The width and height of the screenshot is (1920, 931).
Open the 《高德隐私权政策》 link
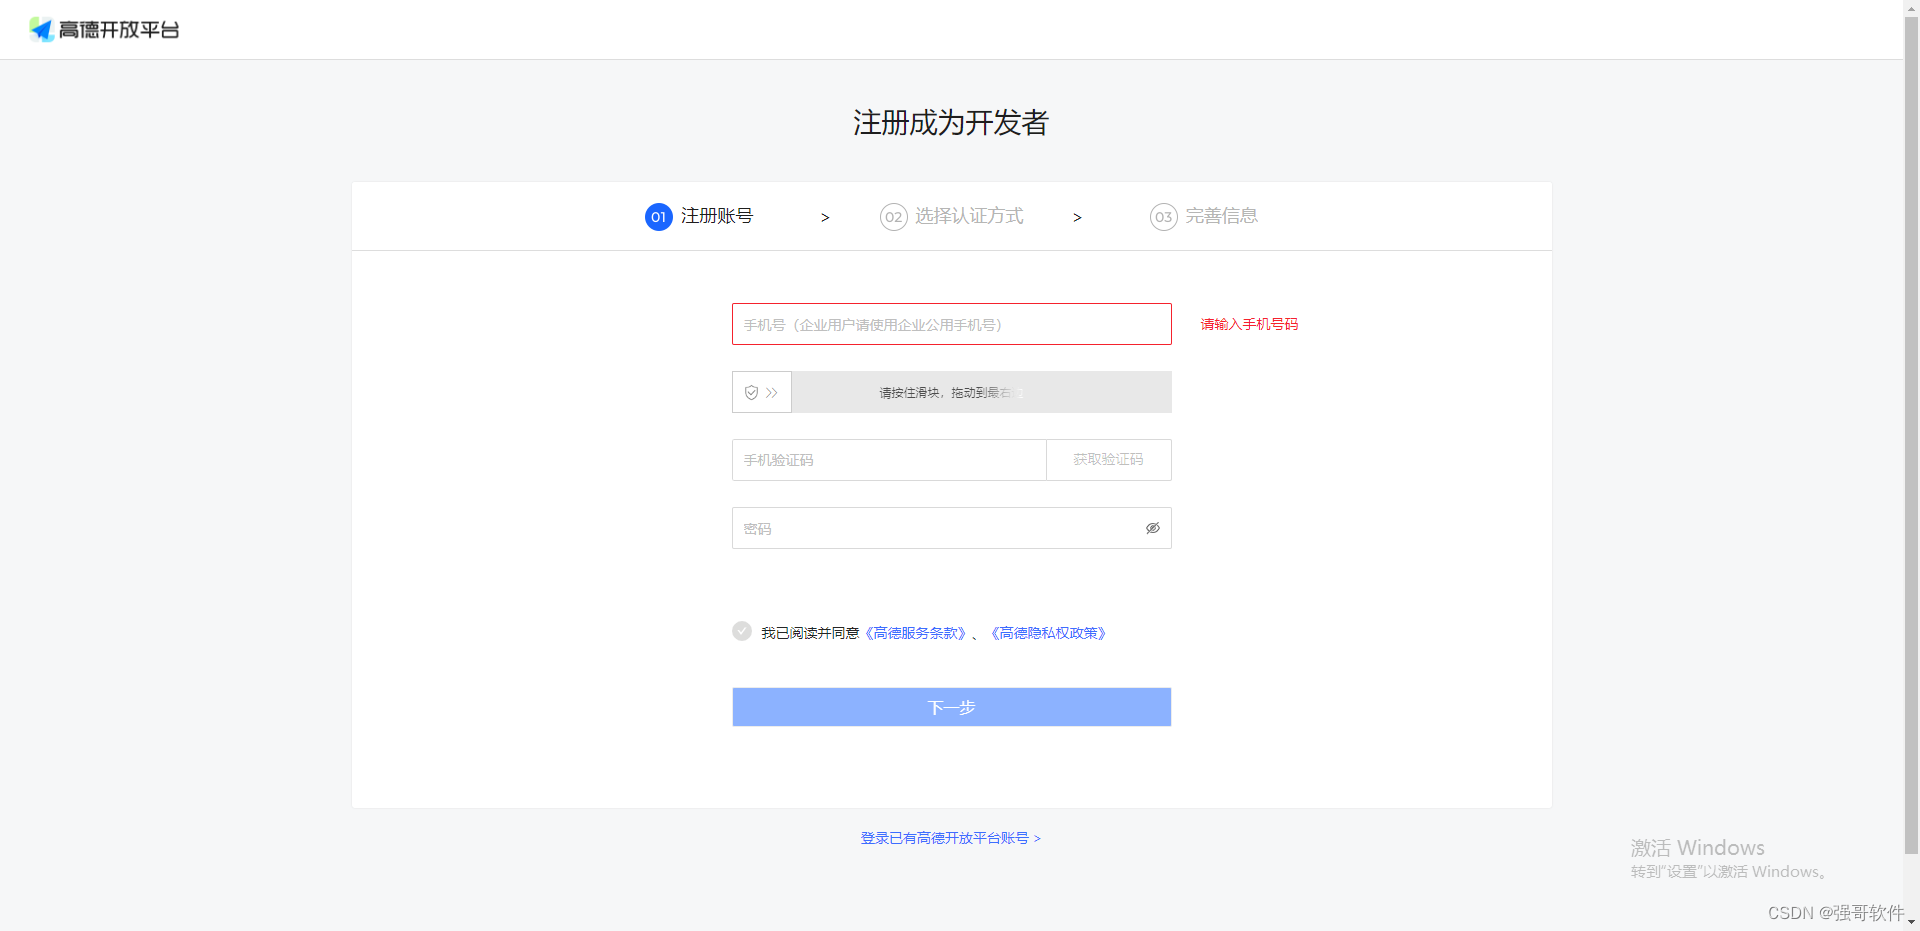click(x=1048, y=633)
